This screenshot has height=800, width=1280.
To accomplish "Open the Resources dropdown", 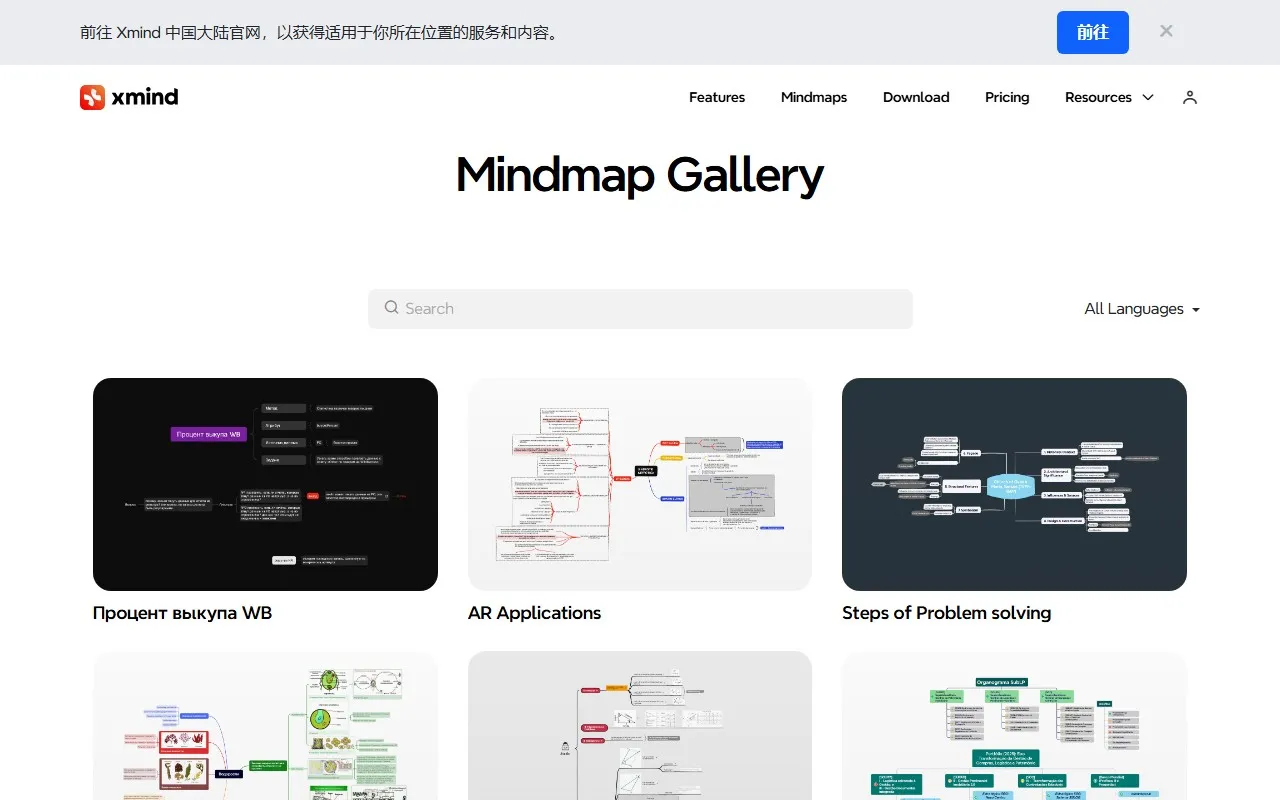I will (1098, 97).
